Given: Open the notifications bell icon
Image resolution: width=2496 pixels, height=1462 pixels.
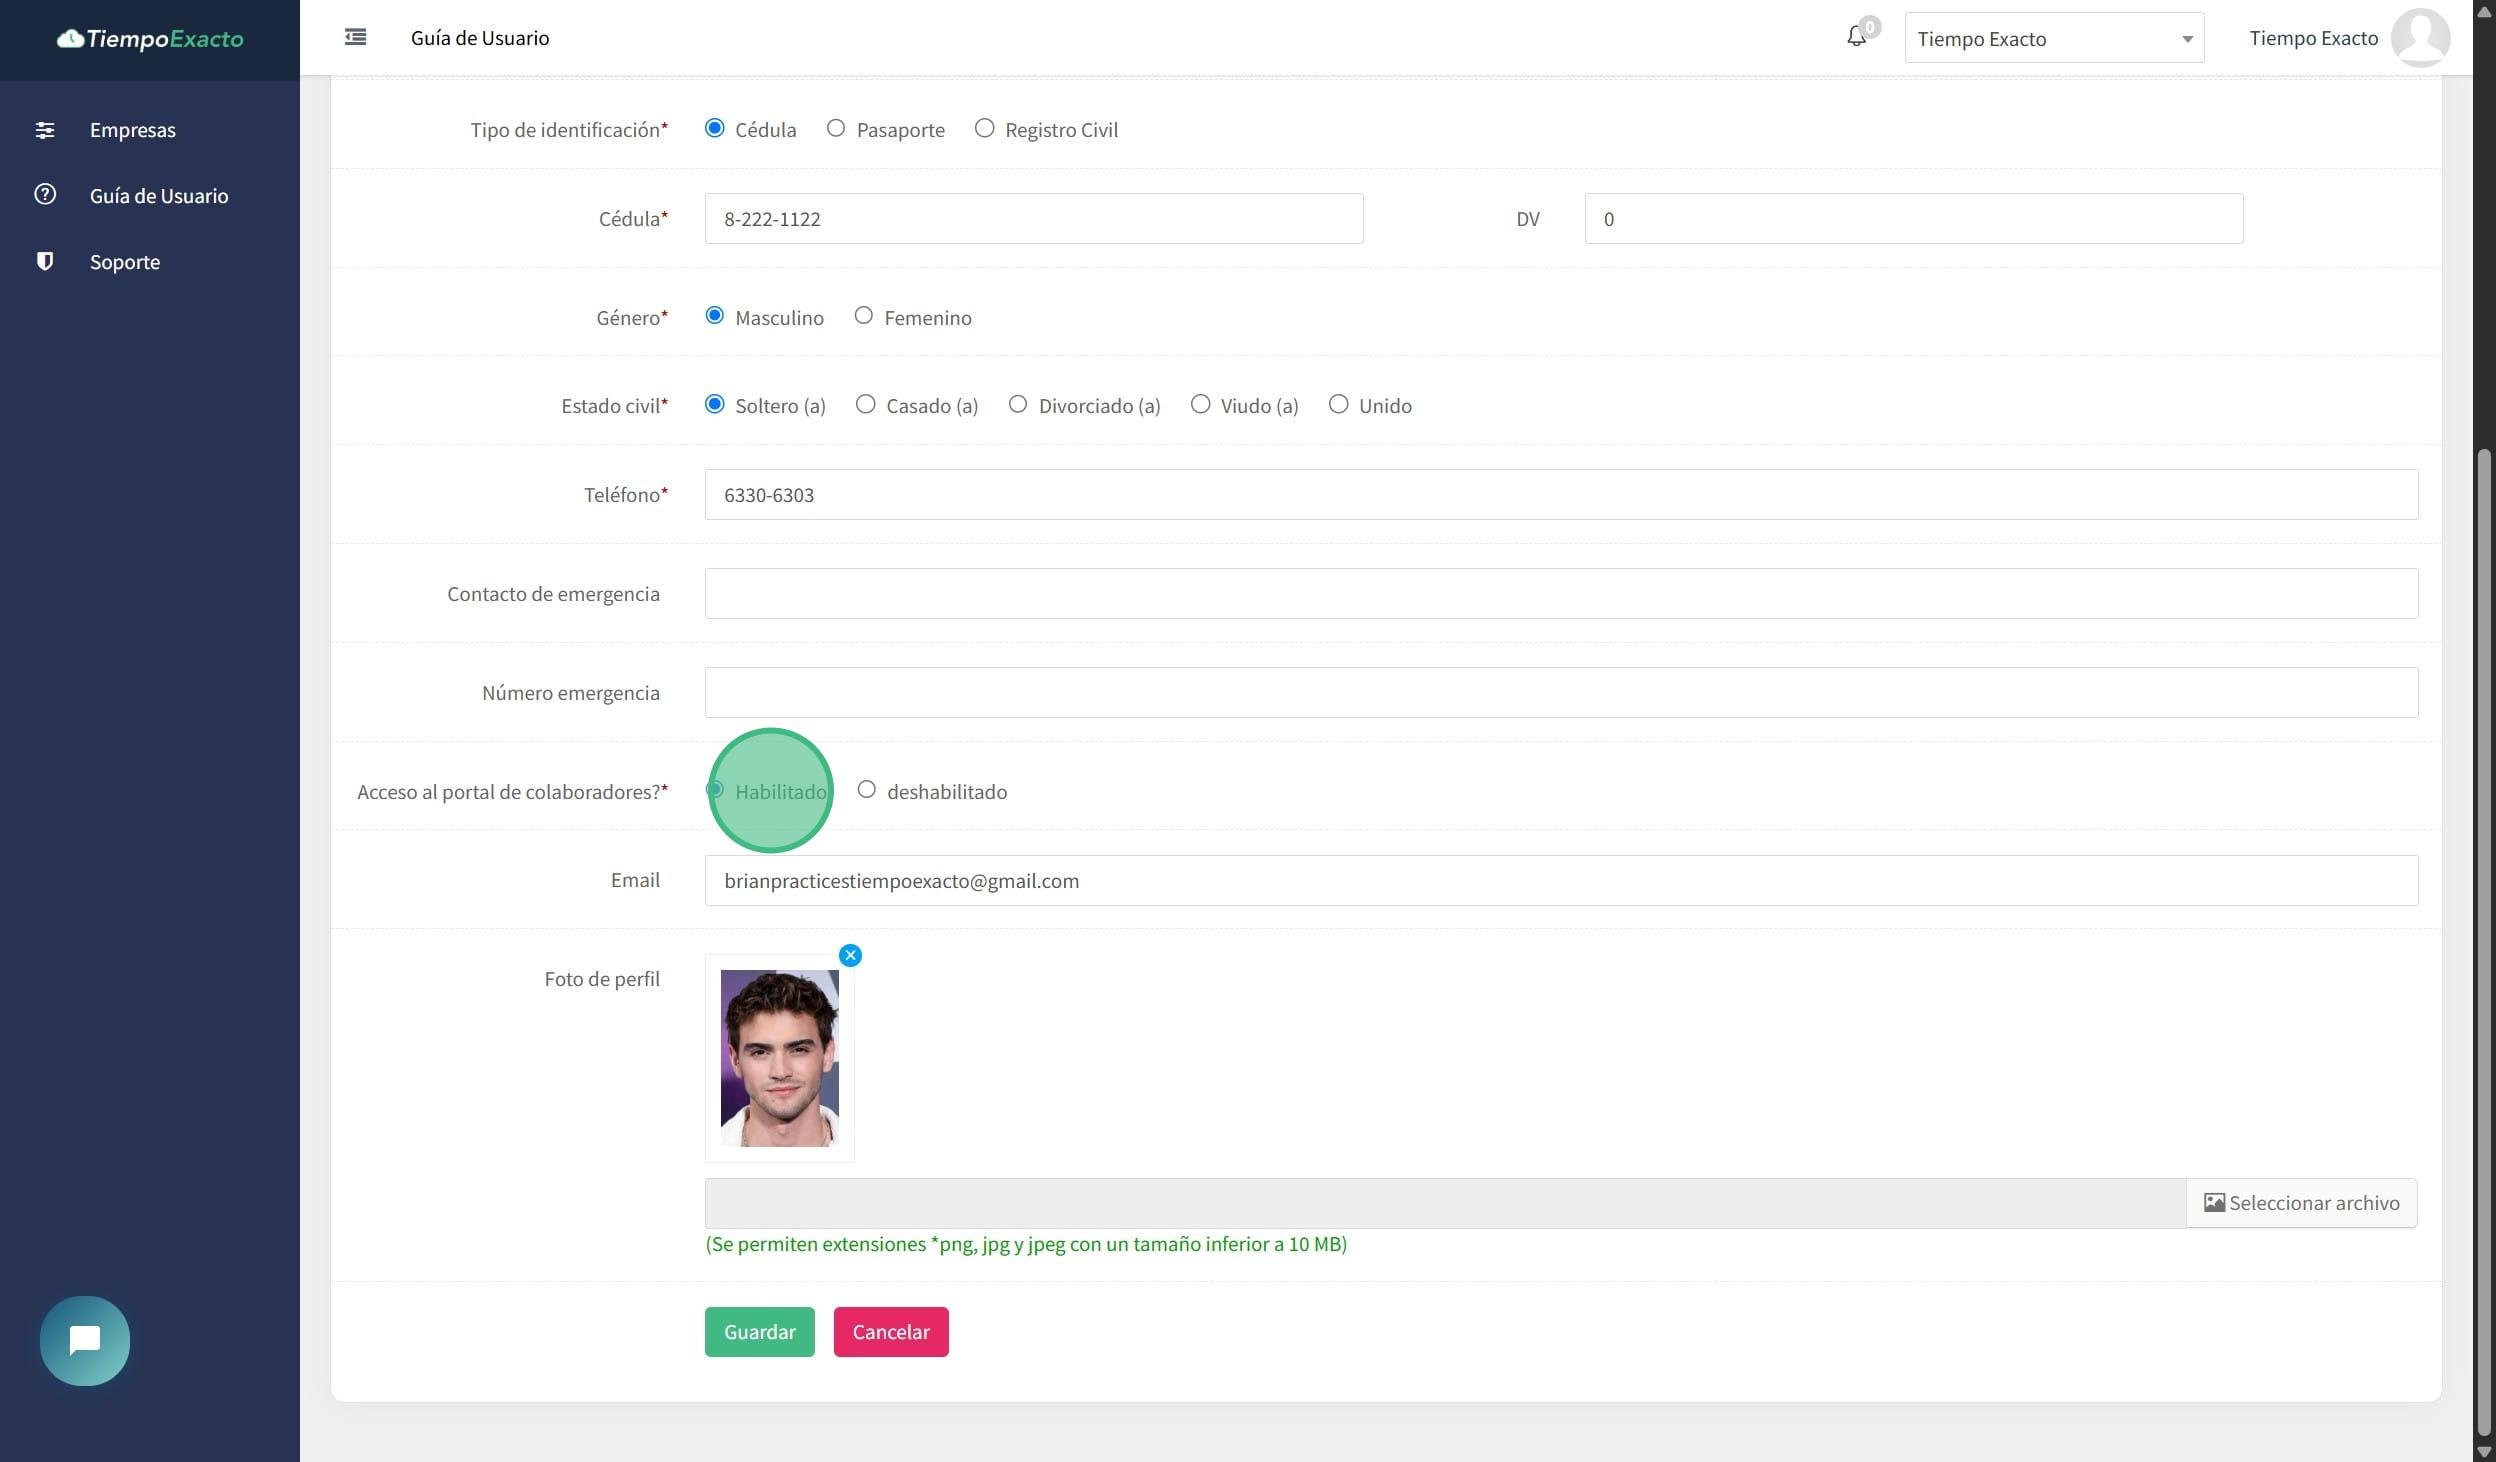Looking at the screenshot, I should click(x=1856, y=37).
